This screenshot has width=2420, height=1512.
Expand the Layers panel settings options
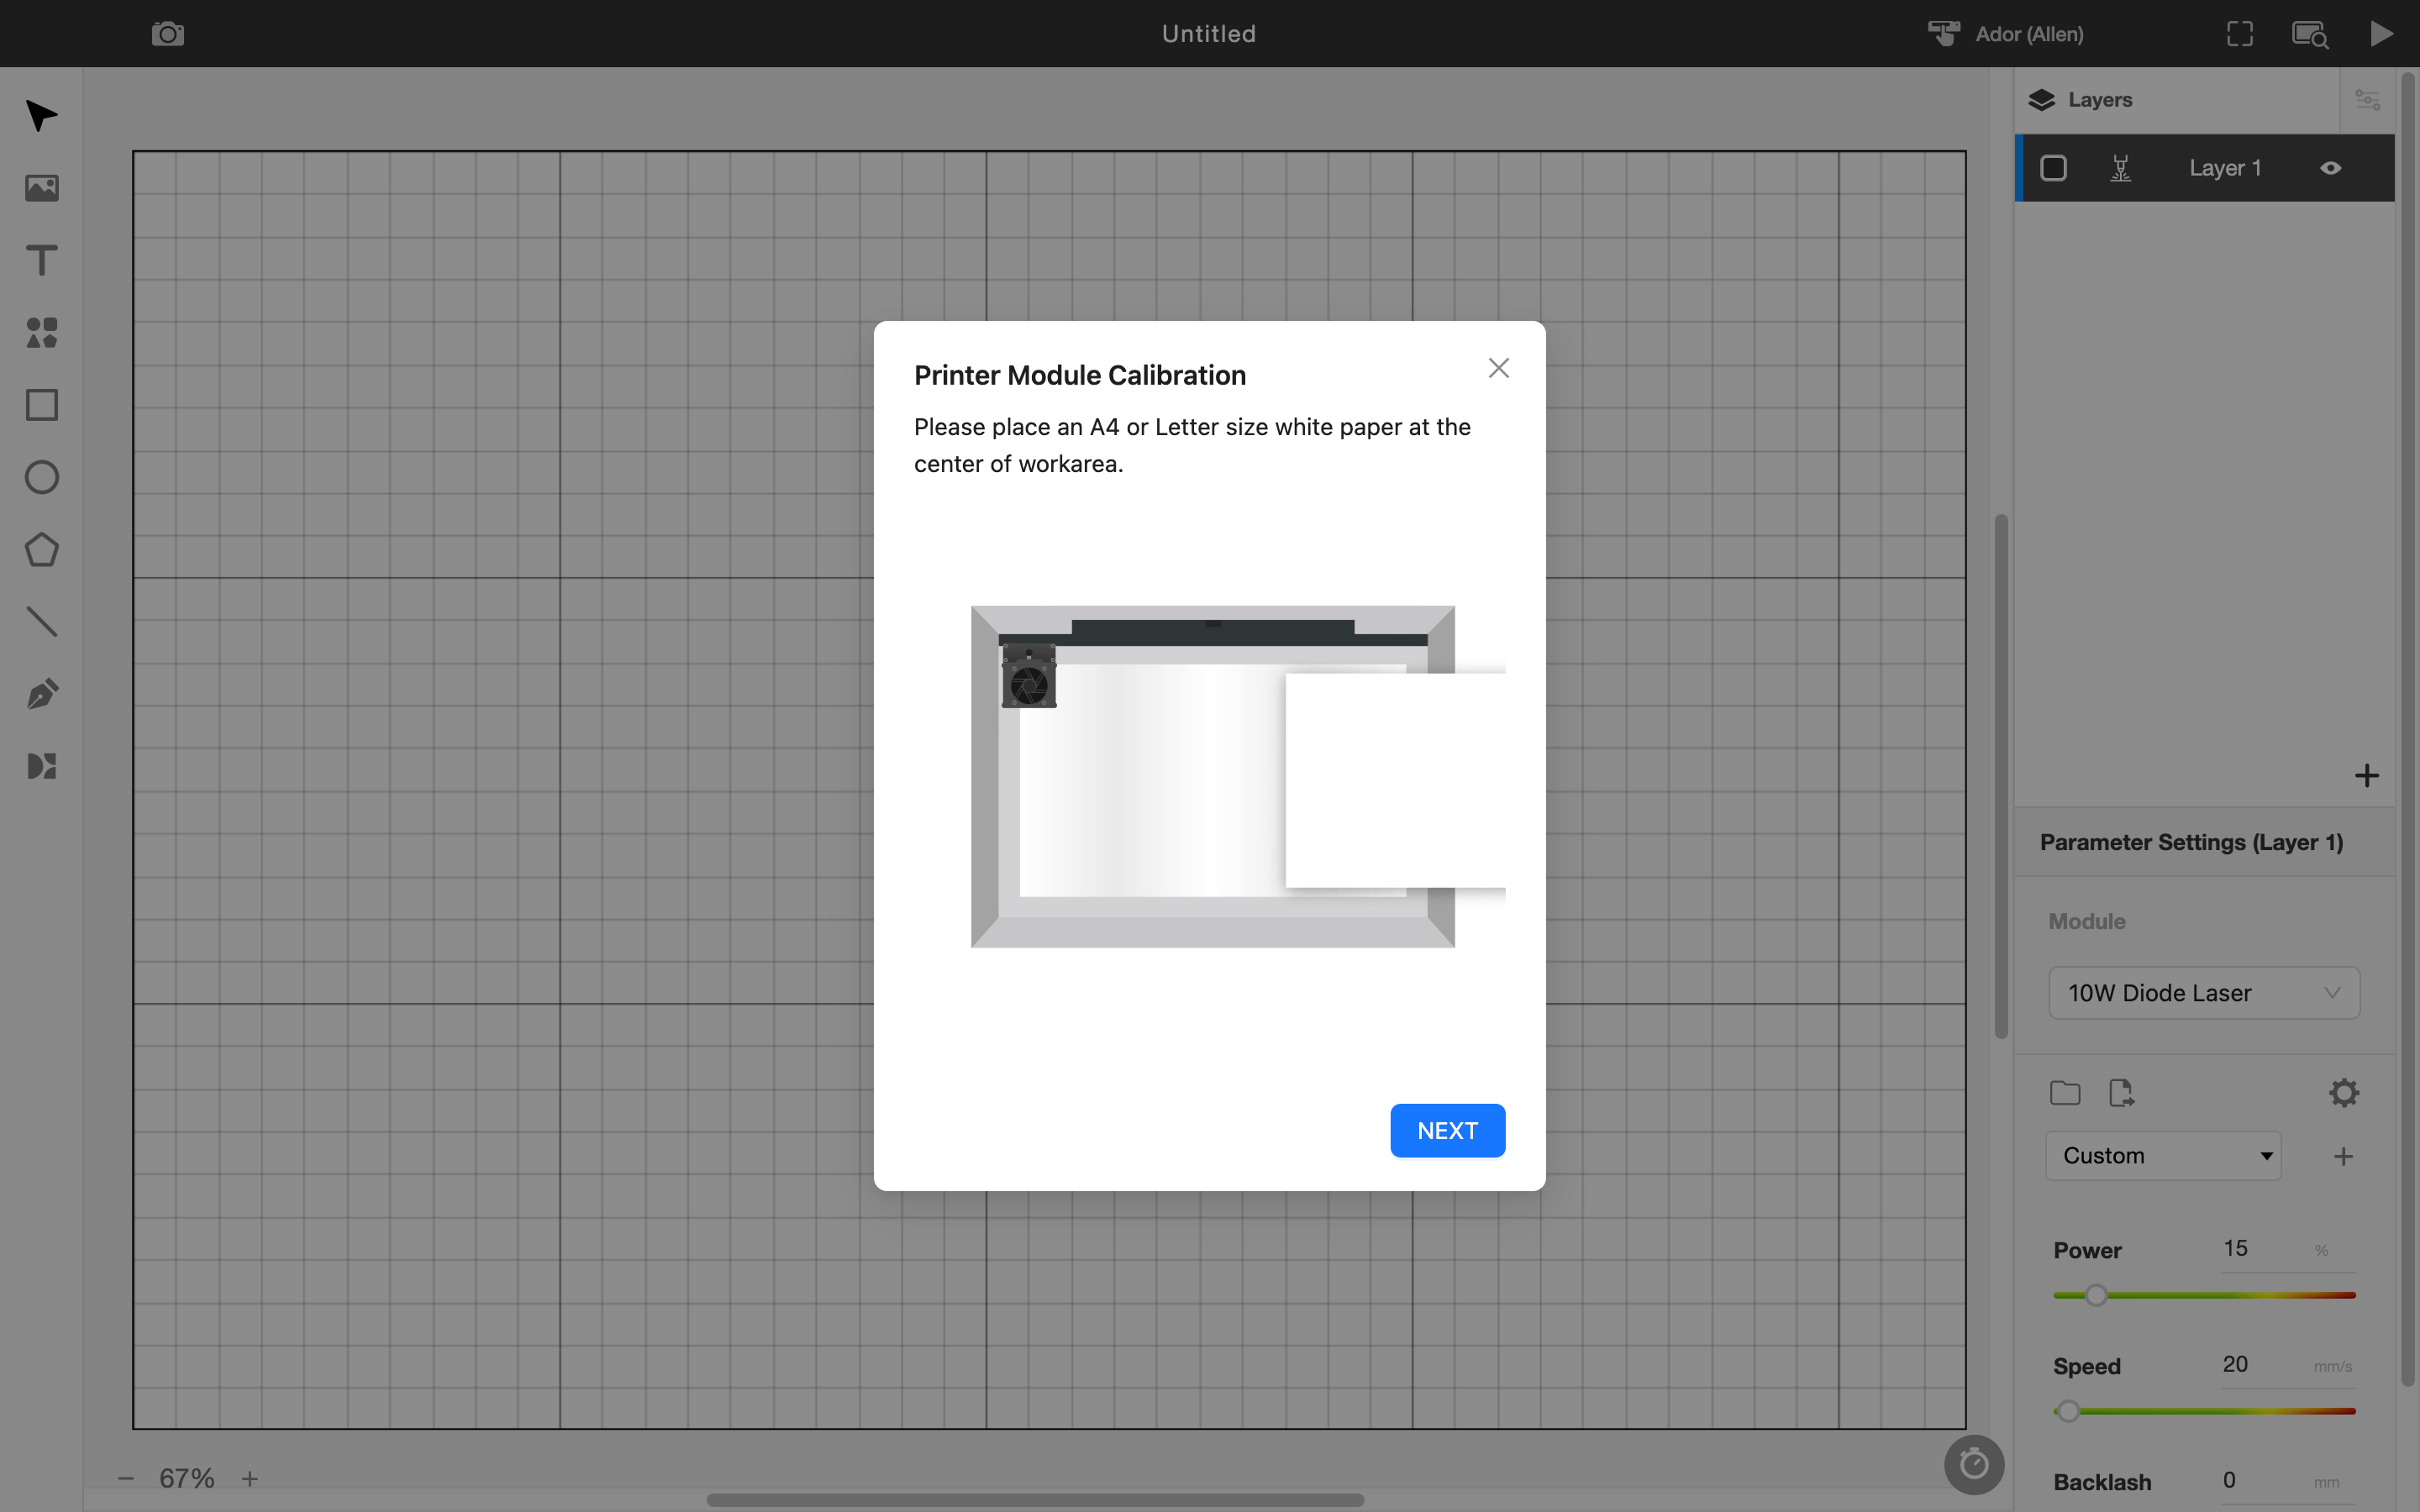pyautogui.click(x=2367, y=99)
